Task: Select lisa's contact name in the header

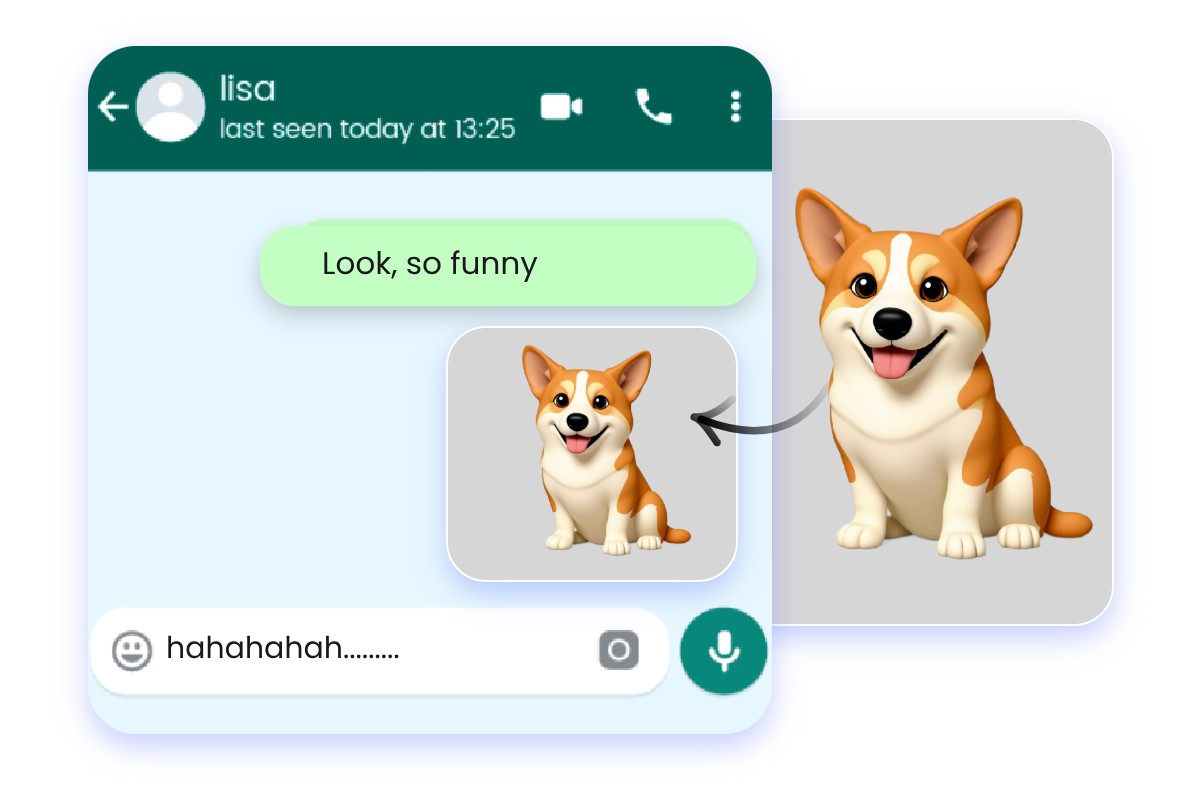Action: [x=245, y=89]
